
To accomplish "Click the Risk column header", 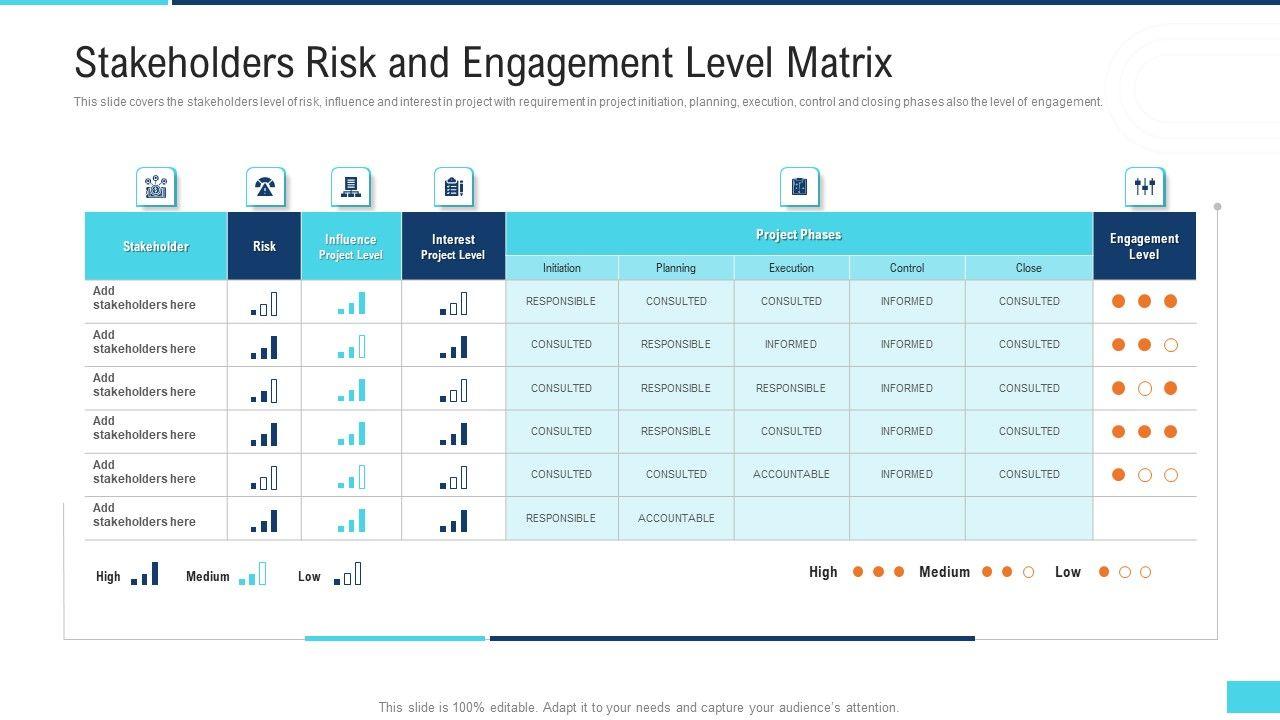I will pos(264,246).
